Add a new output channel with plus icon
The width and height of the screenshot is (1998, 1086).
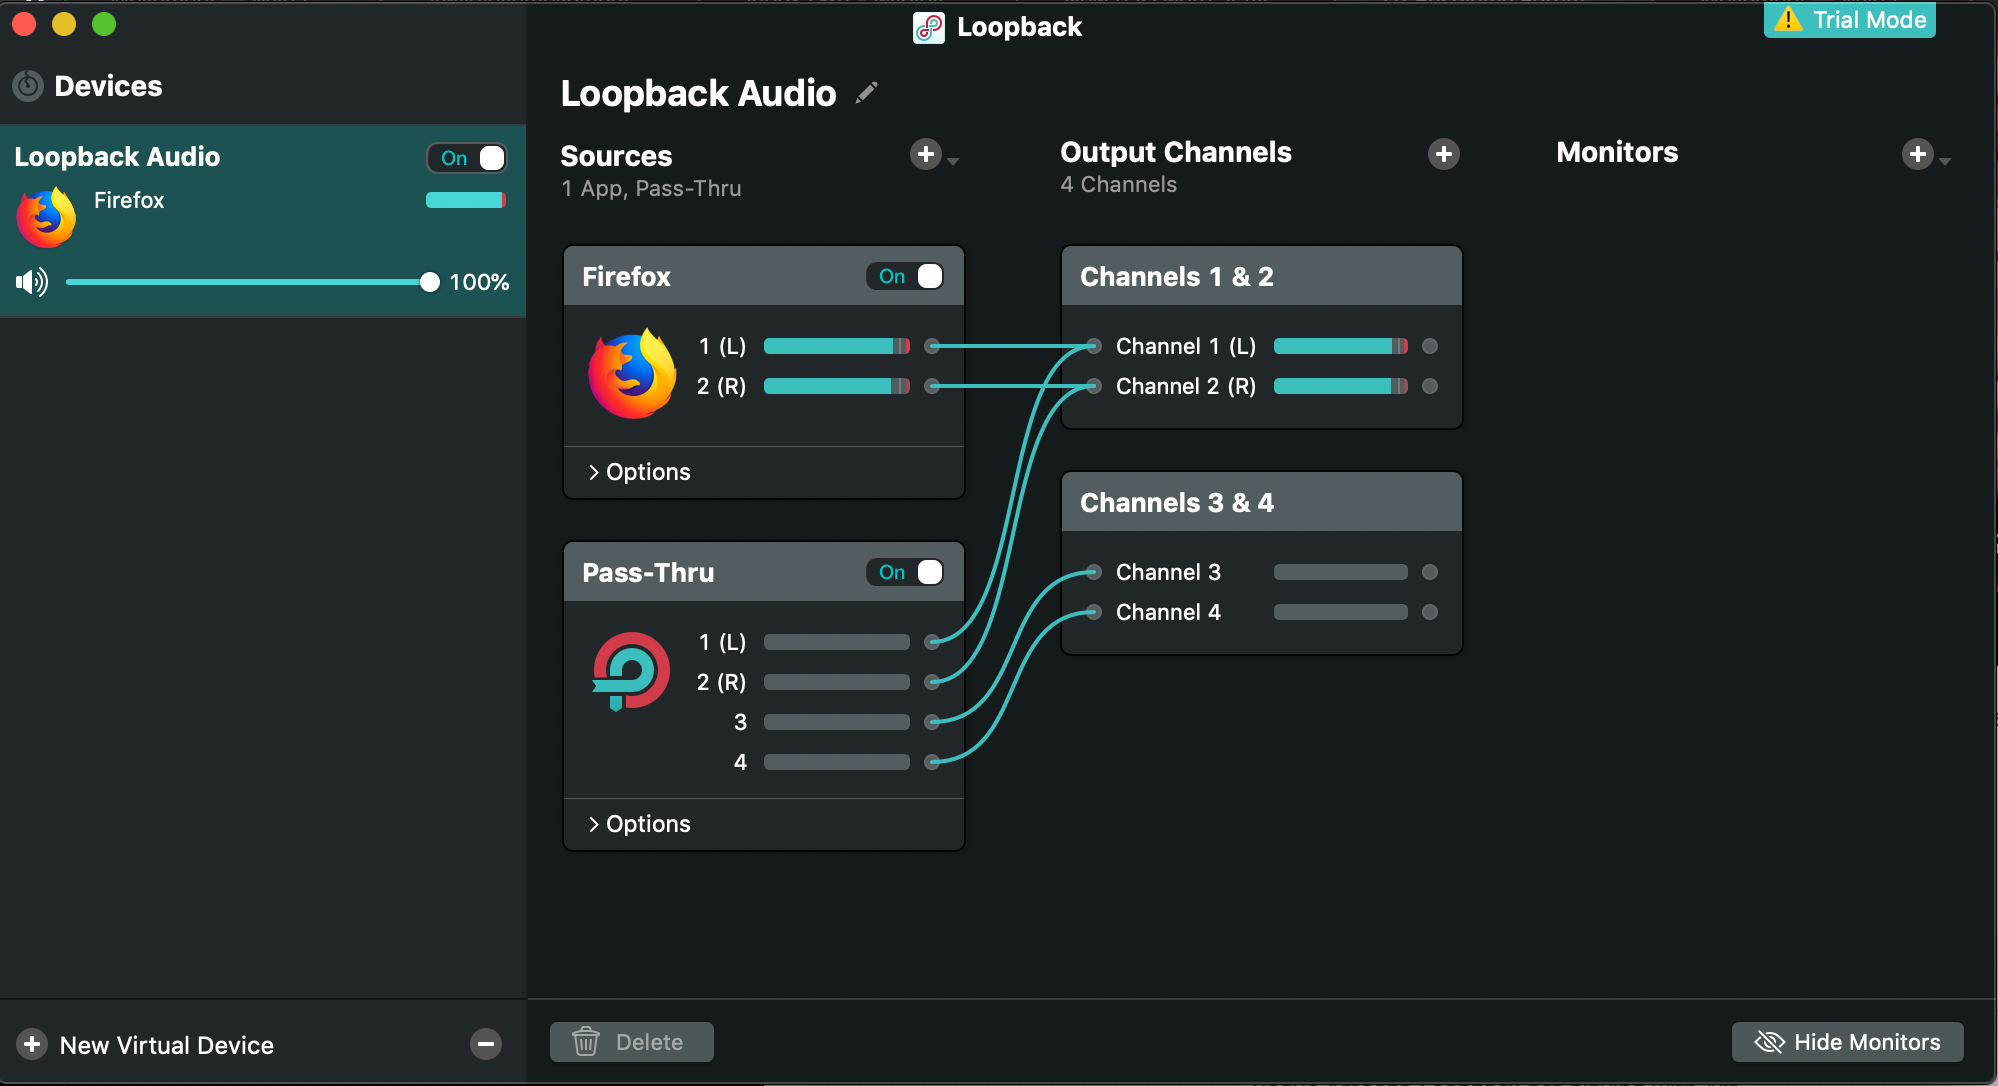[1443, 154]
